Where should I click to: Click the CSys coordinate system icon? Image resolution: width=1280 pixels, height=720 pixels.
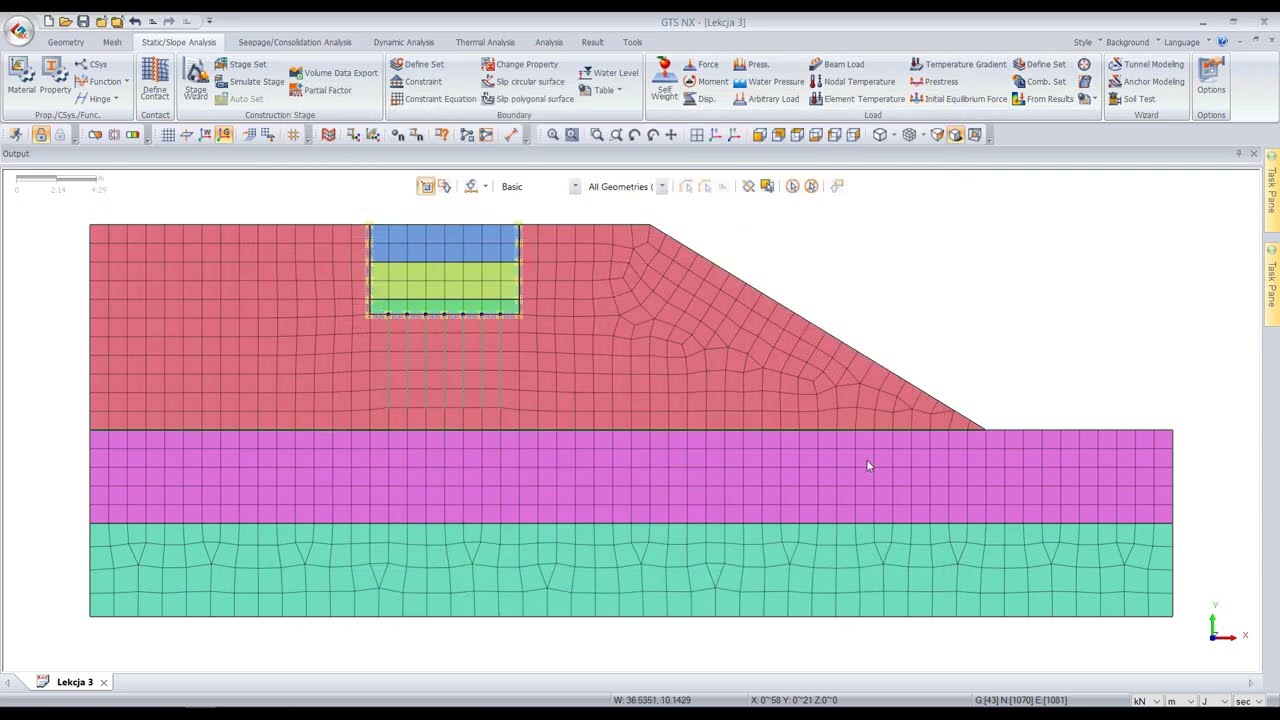click(x=91, y=64)
